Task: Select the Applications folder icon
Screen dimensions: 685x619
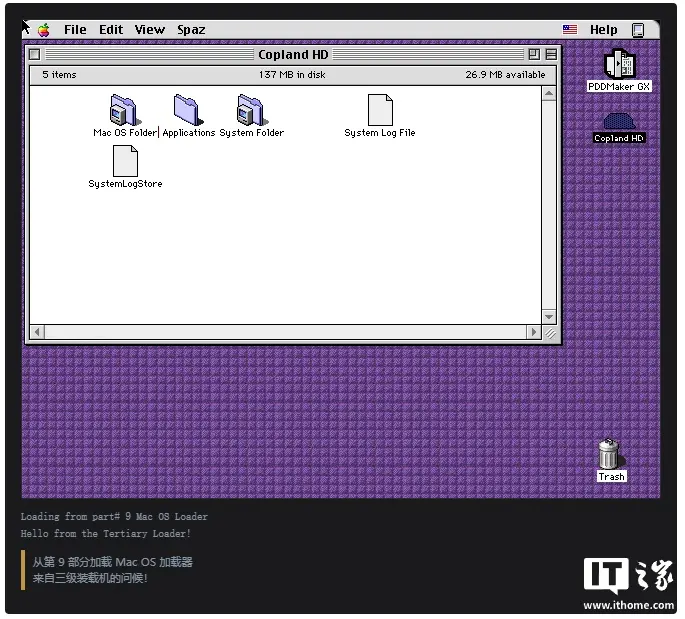Action: pyautogui.click(x=188, y=110)
